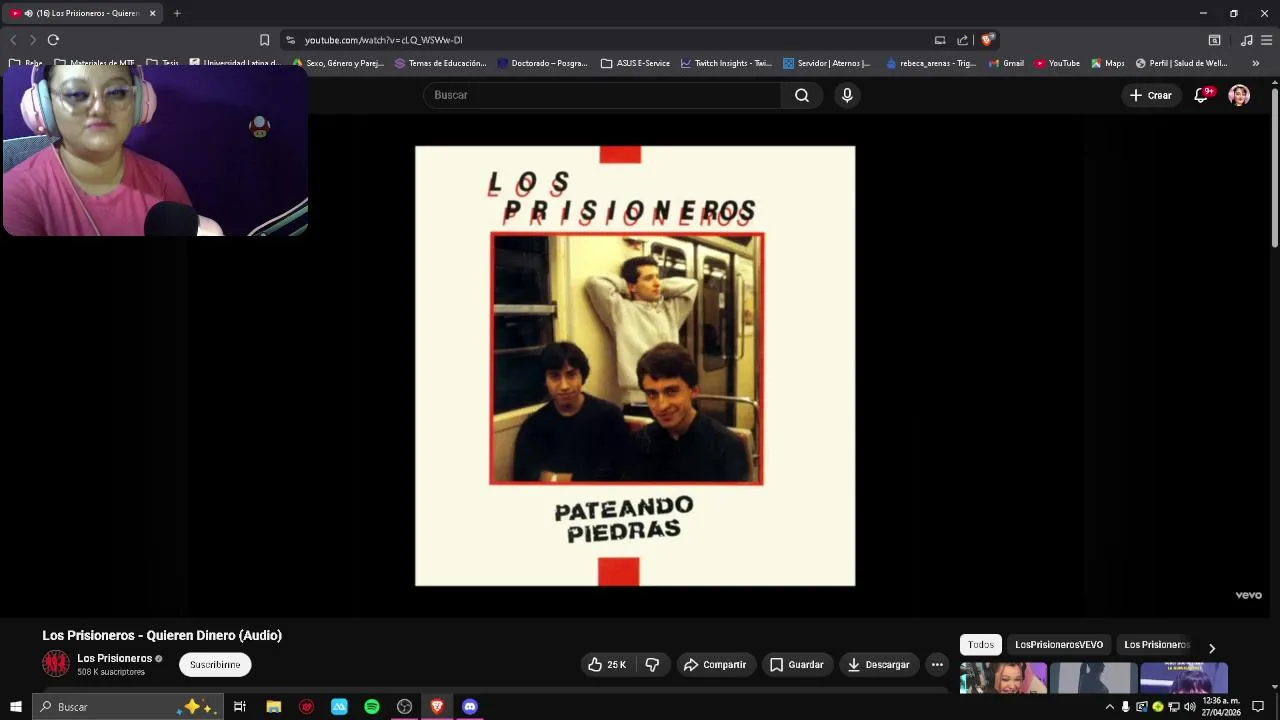Open the Windows notification center icon
1280x720 pixels.
point(1258,707)
